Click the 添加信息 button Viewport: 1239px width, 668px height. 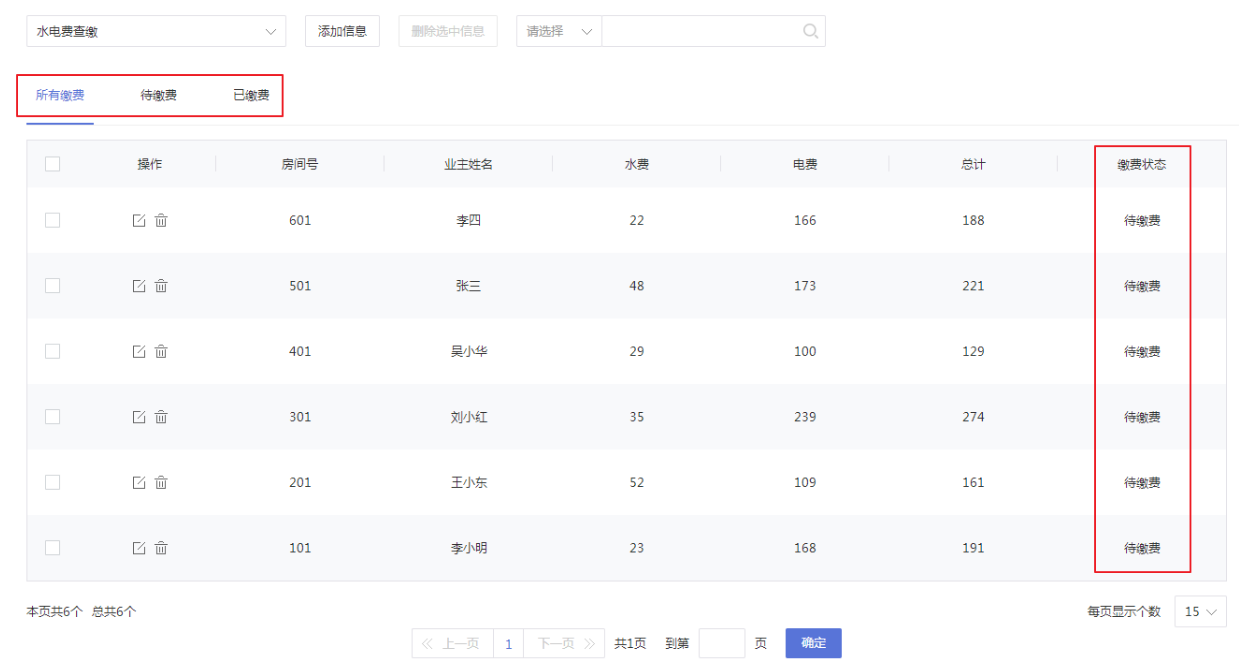click(342, 31)
